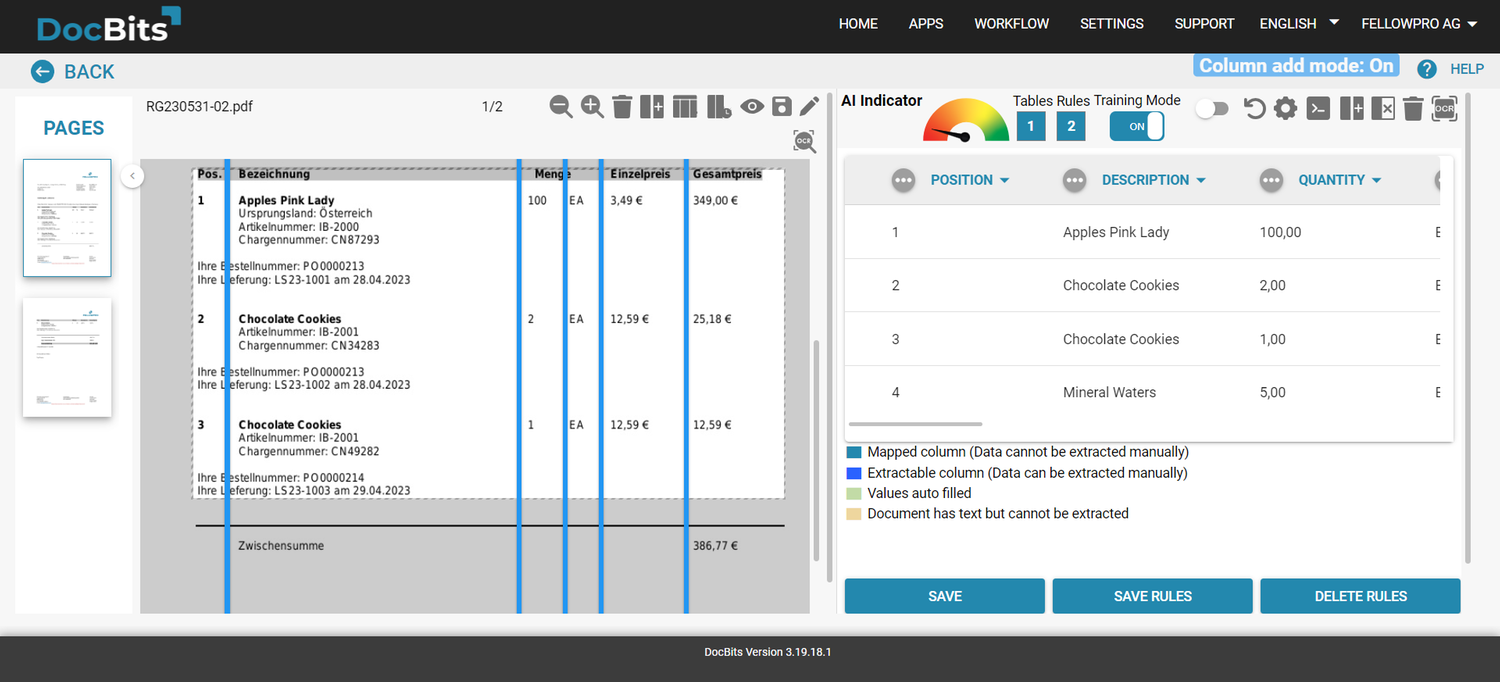Switch Tables Rules Training Mode to off

[1136, 126]
